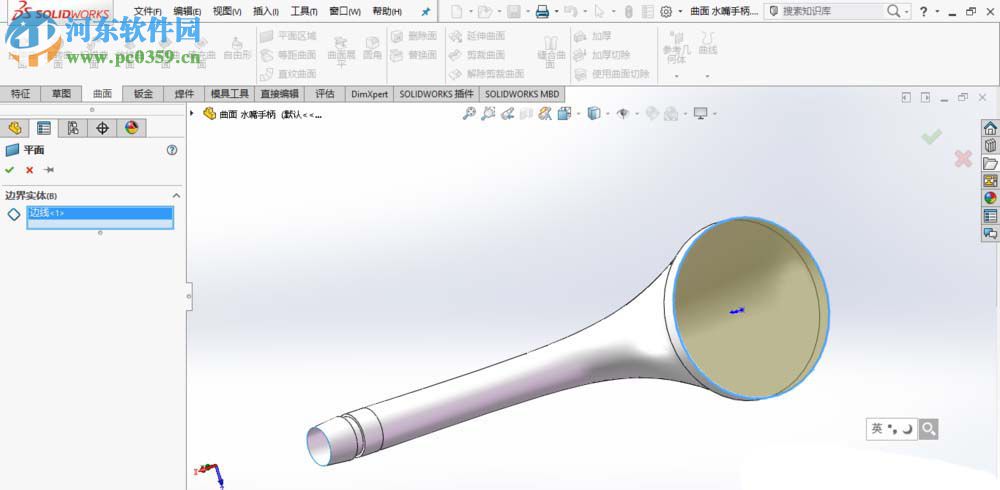This screenshot has height=490, width=1000.
Task: Click the IME search magnifier button
Action: pos(929,429)
